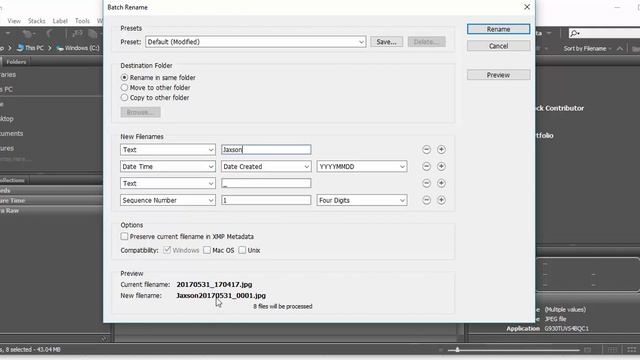Screen dimensions: 640x360
Task: Open third row Text type dropdown
Action: pos(168,183)
